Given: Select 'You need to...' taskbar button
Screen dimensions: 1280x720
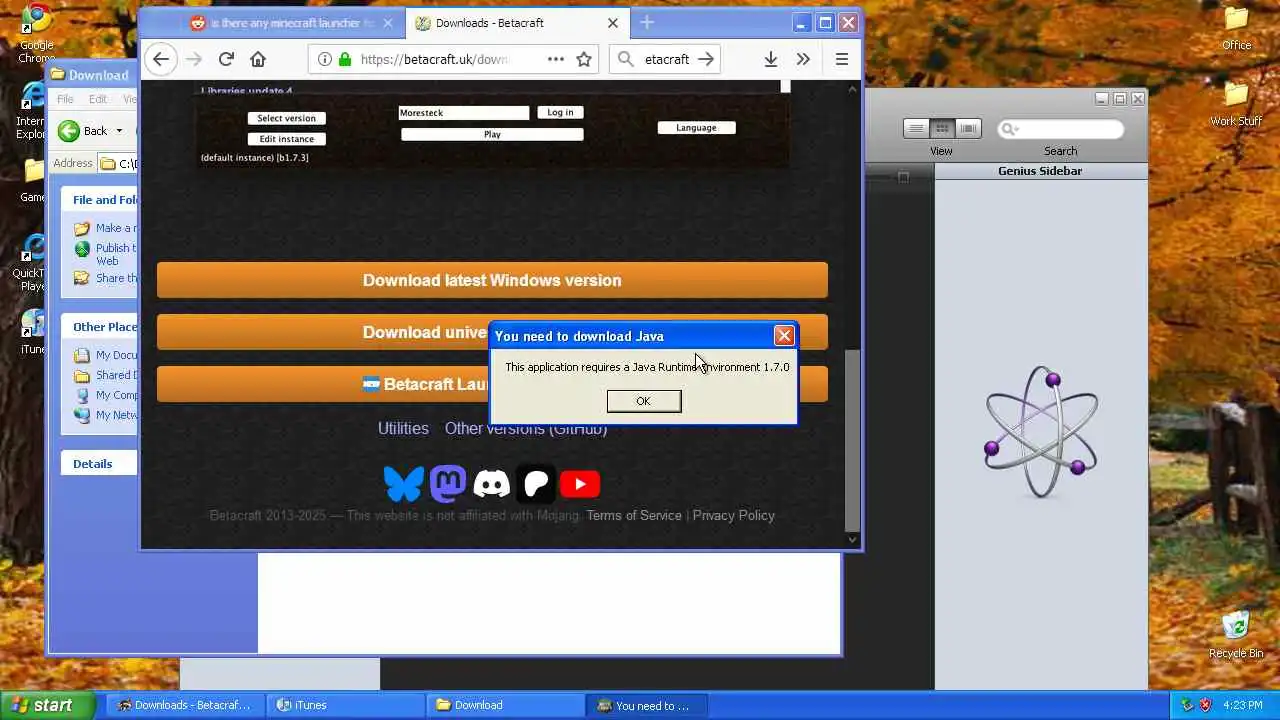Looking at the screenshot, I should 649,705.
